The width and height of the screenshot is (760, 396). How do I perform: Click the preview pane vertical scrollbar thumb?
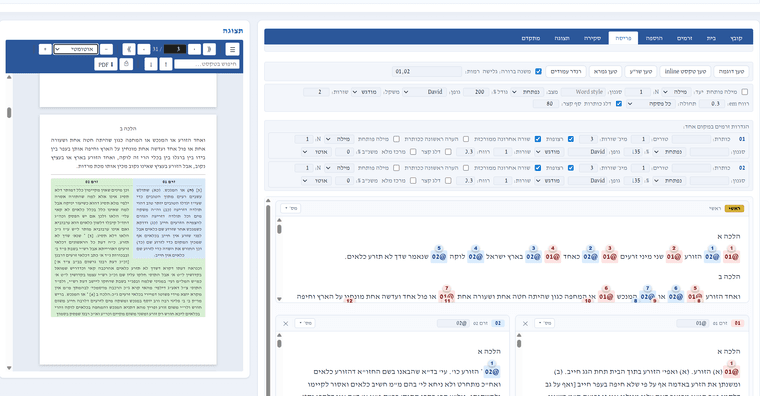point(9,112)
